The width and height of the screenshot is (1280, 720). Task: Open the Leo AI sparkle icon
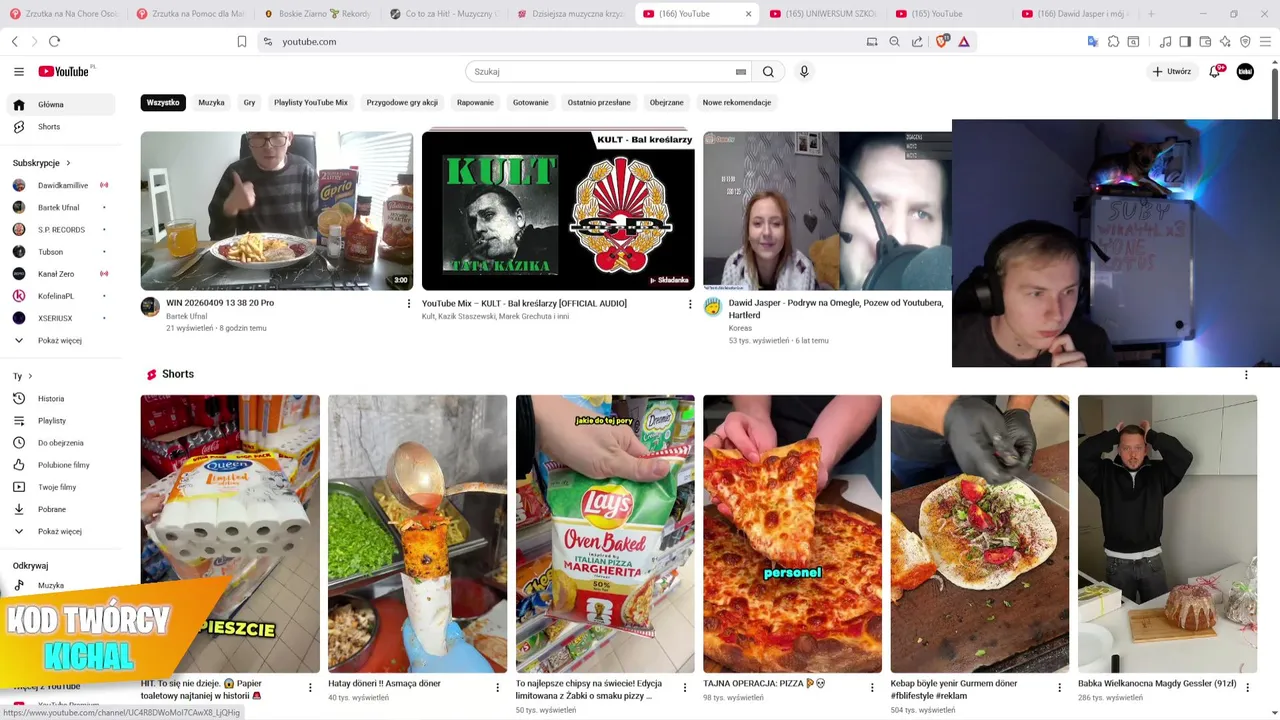pyautogui.click(x=1225, y=41)
